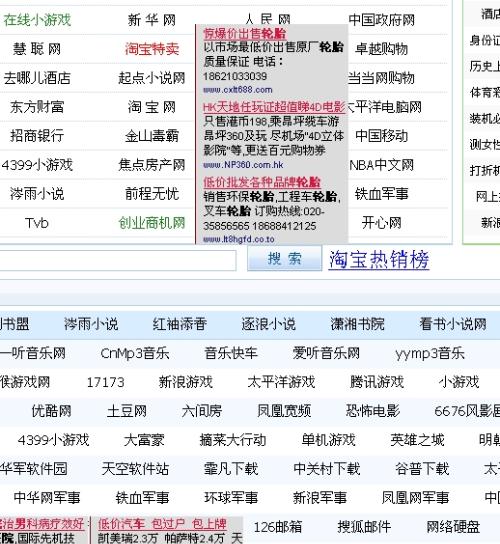This screenshot has height=544, width=500.
Task: Open ad headline 惊爆价出售轮胎
Action: [245, 34]
